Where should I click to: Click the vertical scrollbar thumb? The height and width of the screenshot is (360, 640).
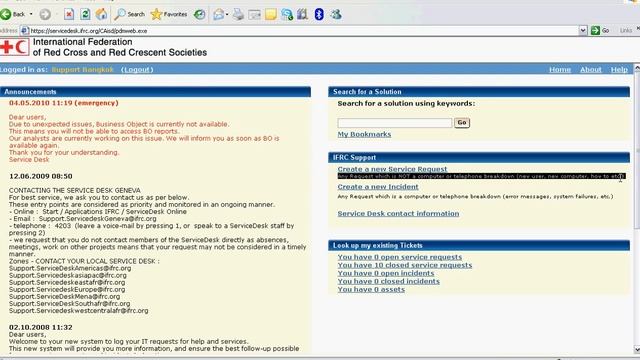point(637,151)
